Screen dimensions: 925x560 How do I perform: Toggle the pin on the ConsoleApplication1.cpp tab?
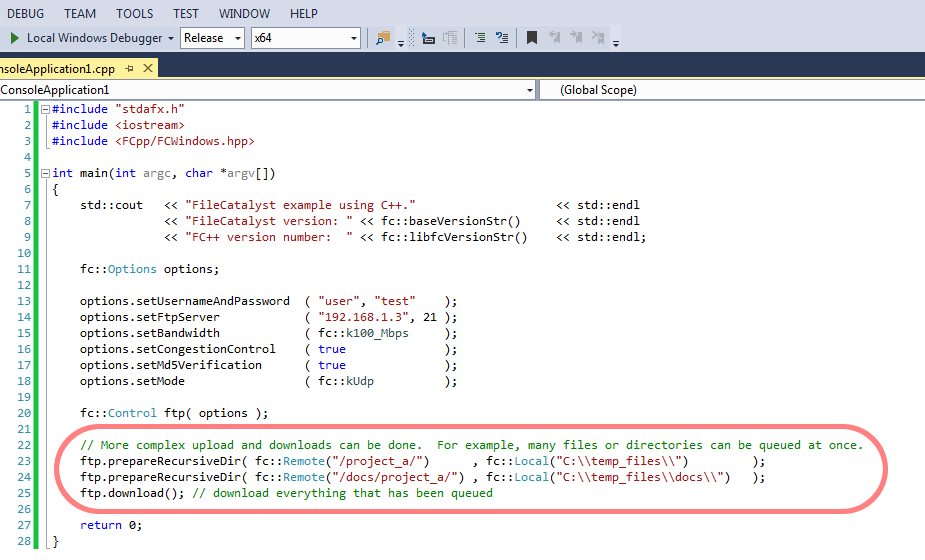129,69
